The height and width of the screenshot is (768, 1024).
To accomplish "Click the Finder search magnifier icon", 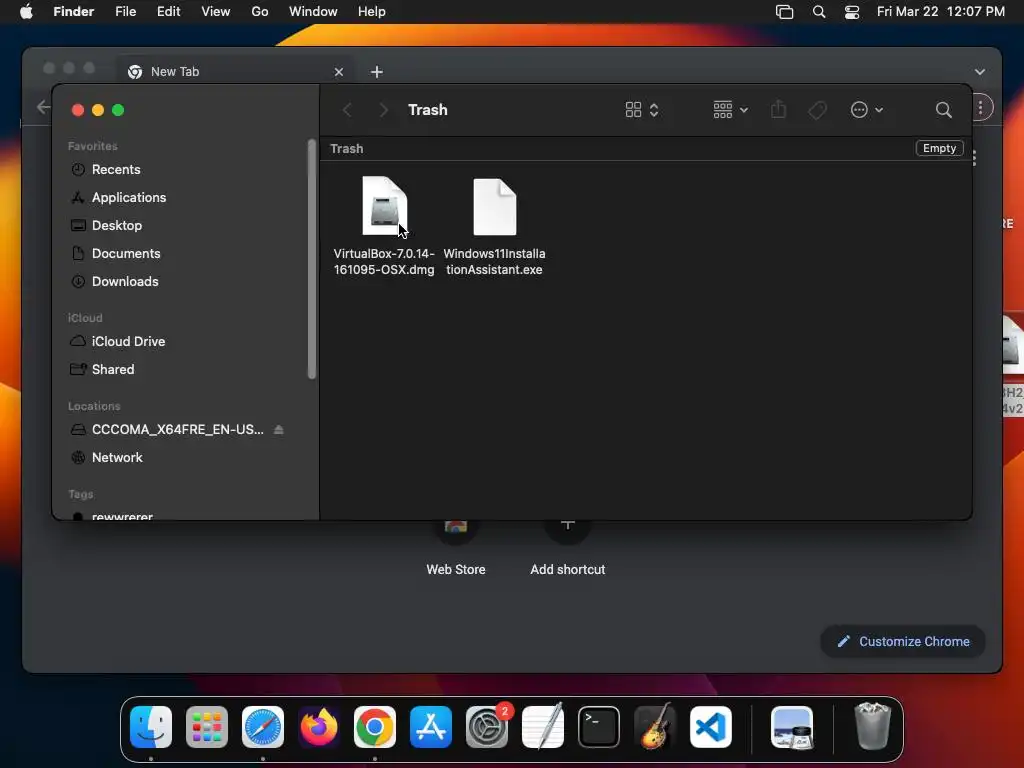I will [x=943, y=110].
